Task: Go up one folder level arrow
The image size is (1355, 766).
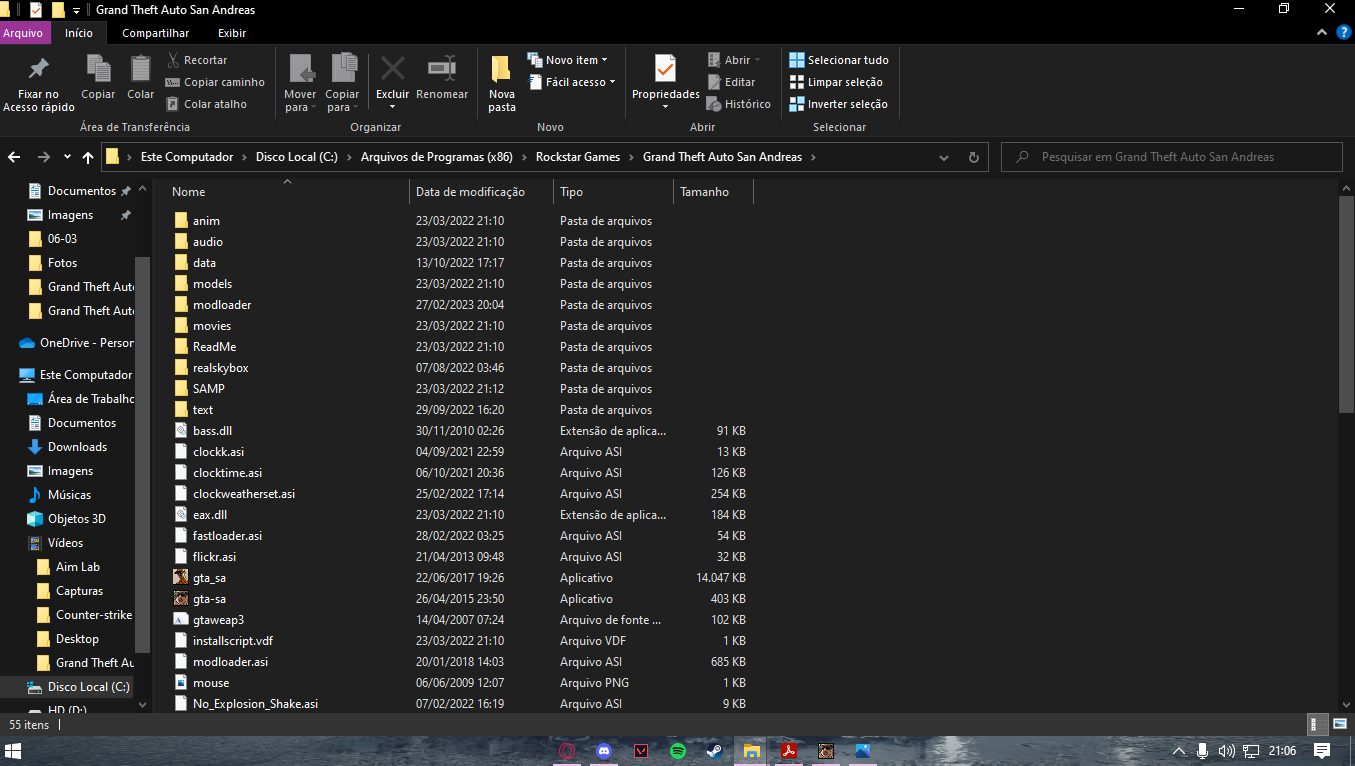Action: pyautogui.click(x=88, y=157)
